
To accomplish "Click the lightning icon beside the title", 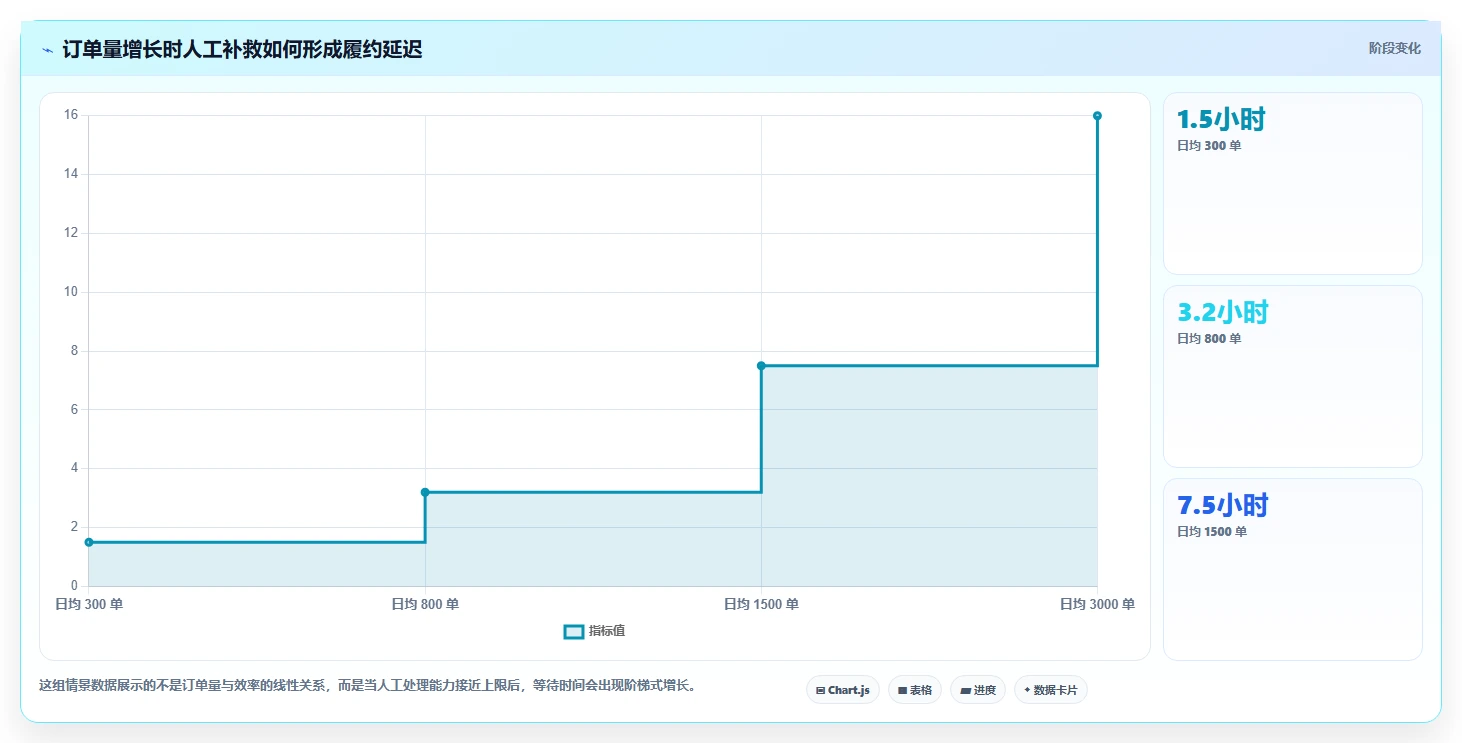I will tap(47, 50).
